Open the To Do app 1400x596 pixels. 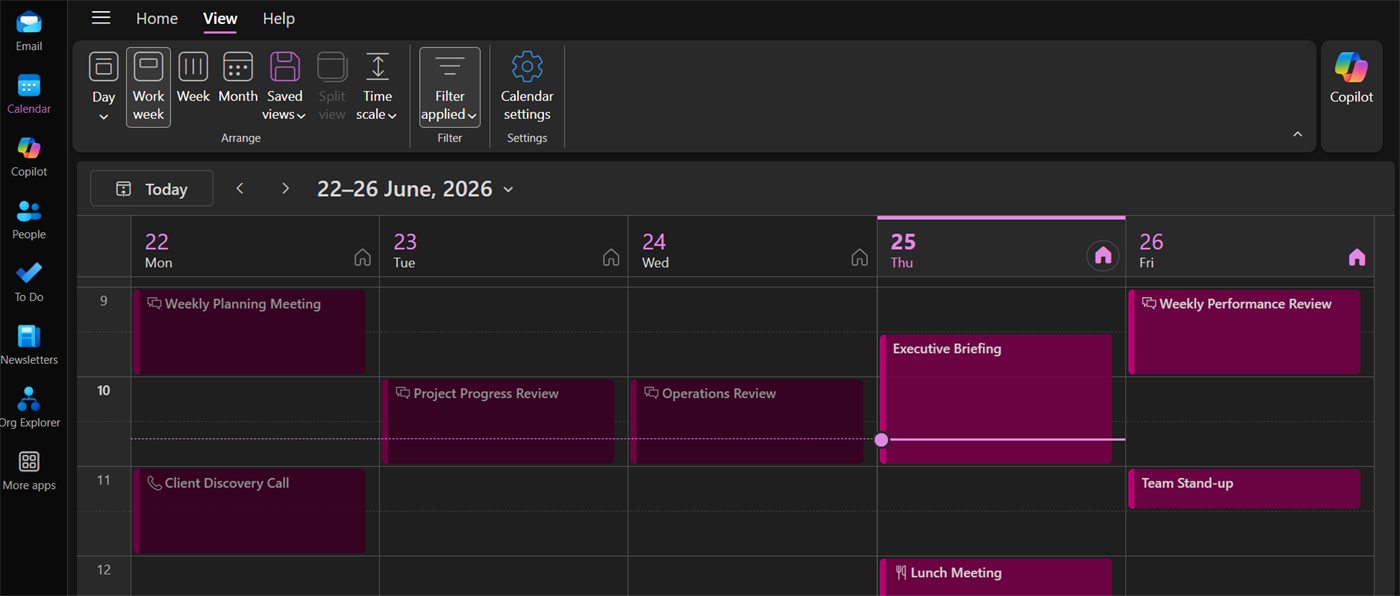tap(29, 283)
